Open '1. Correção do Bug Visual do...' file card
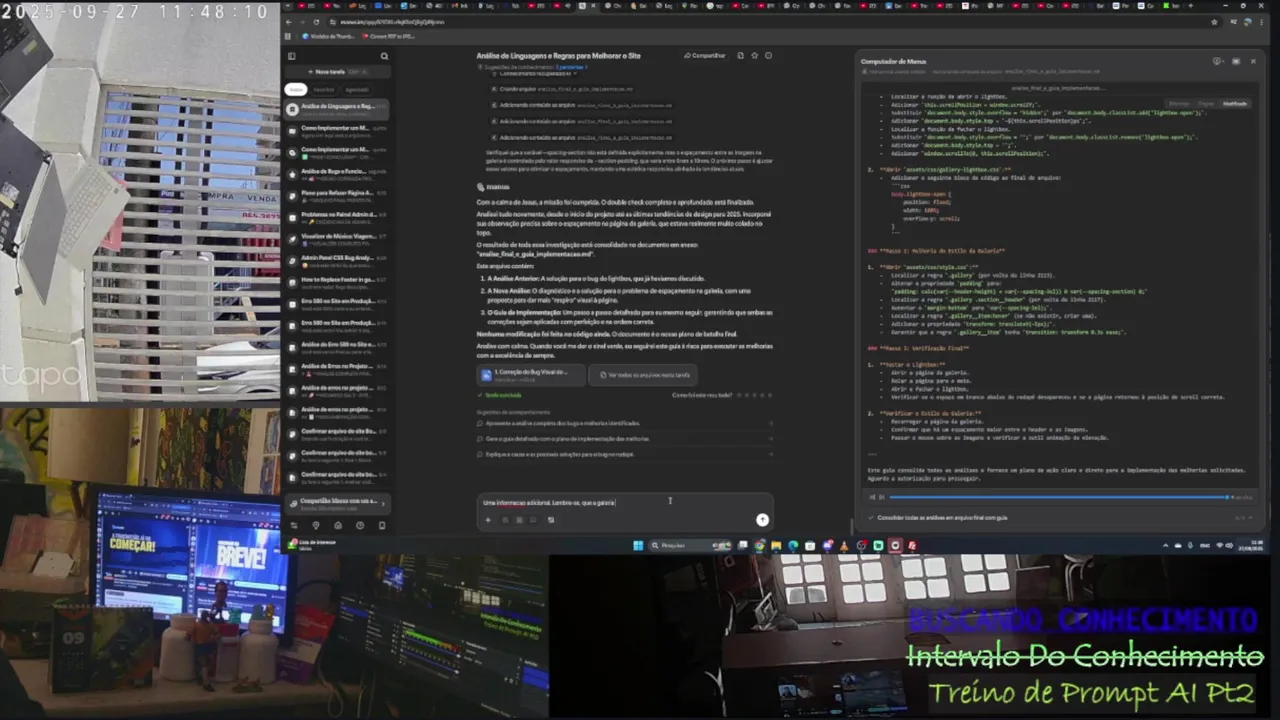This screenshot has height=720, width=1280. (x=532, y=374)
